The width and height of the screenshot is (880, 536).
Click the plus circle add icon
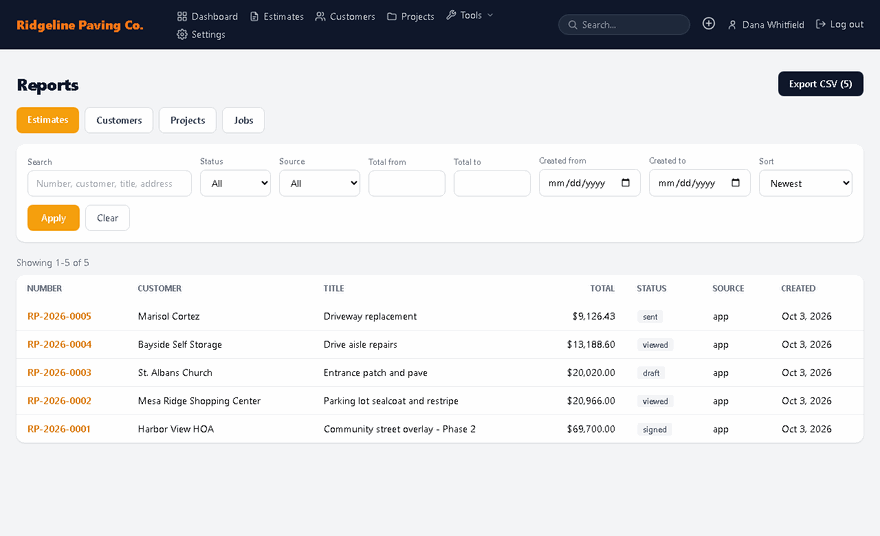point(709,24)
